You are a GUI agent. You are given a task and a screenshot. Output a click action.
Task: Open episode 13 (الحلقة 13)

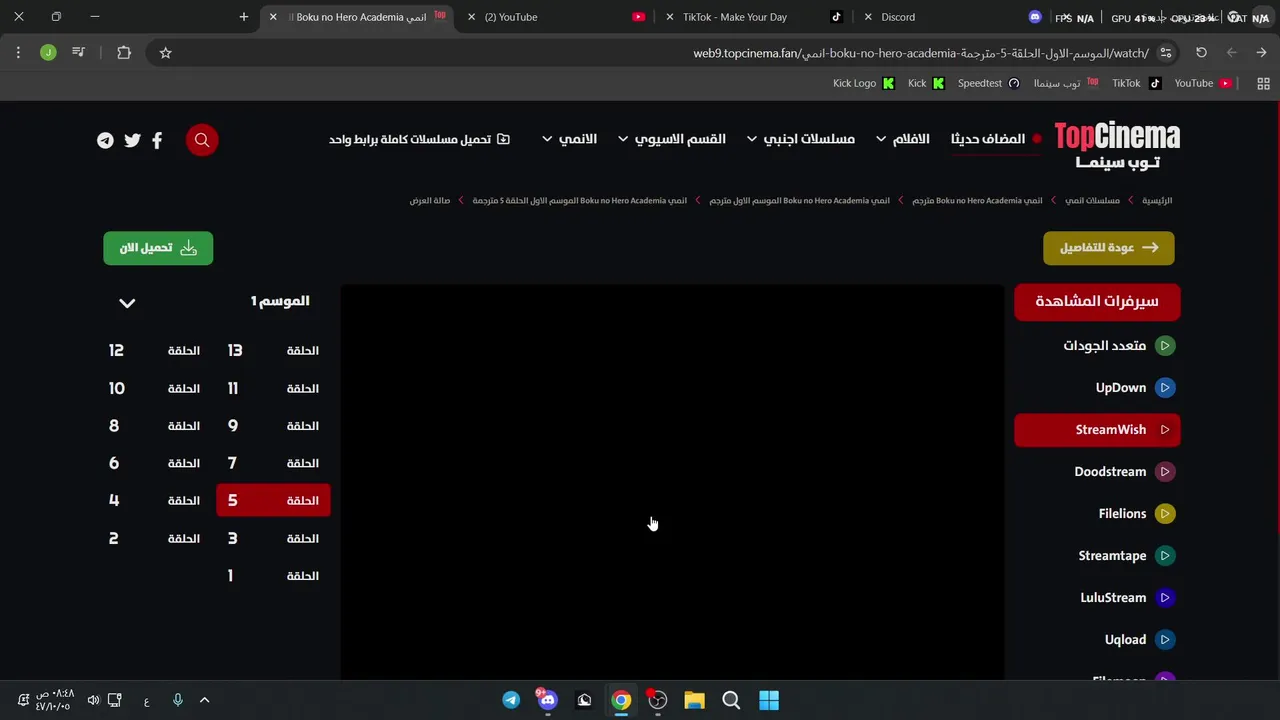coord(273,351)
